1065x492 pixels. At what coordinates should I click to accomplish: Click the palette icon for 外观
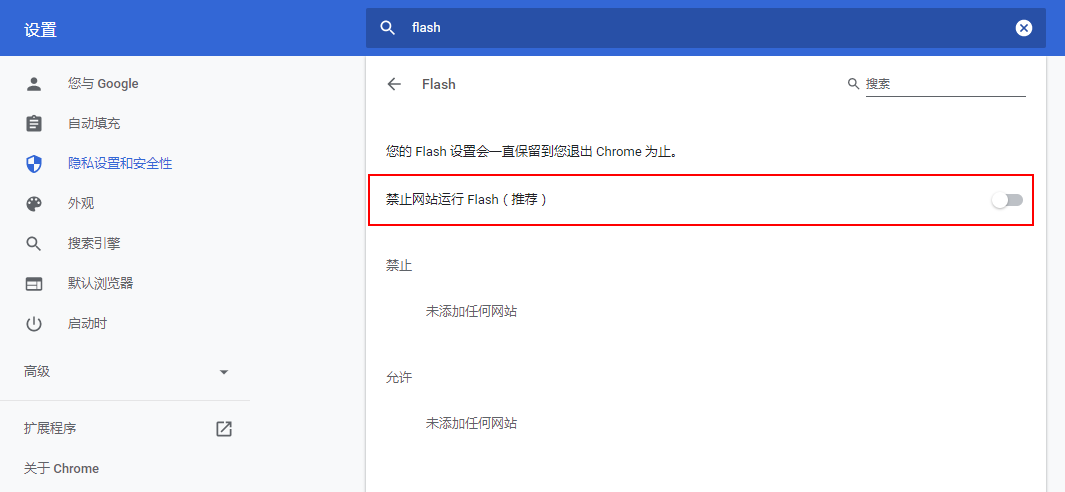[x=34, y=203]
